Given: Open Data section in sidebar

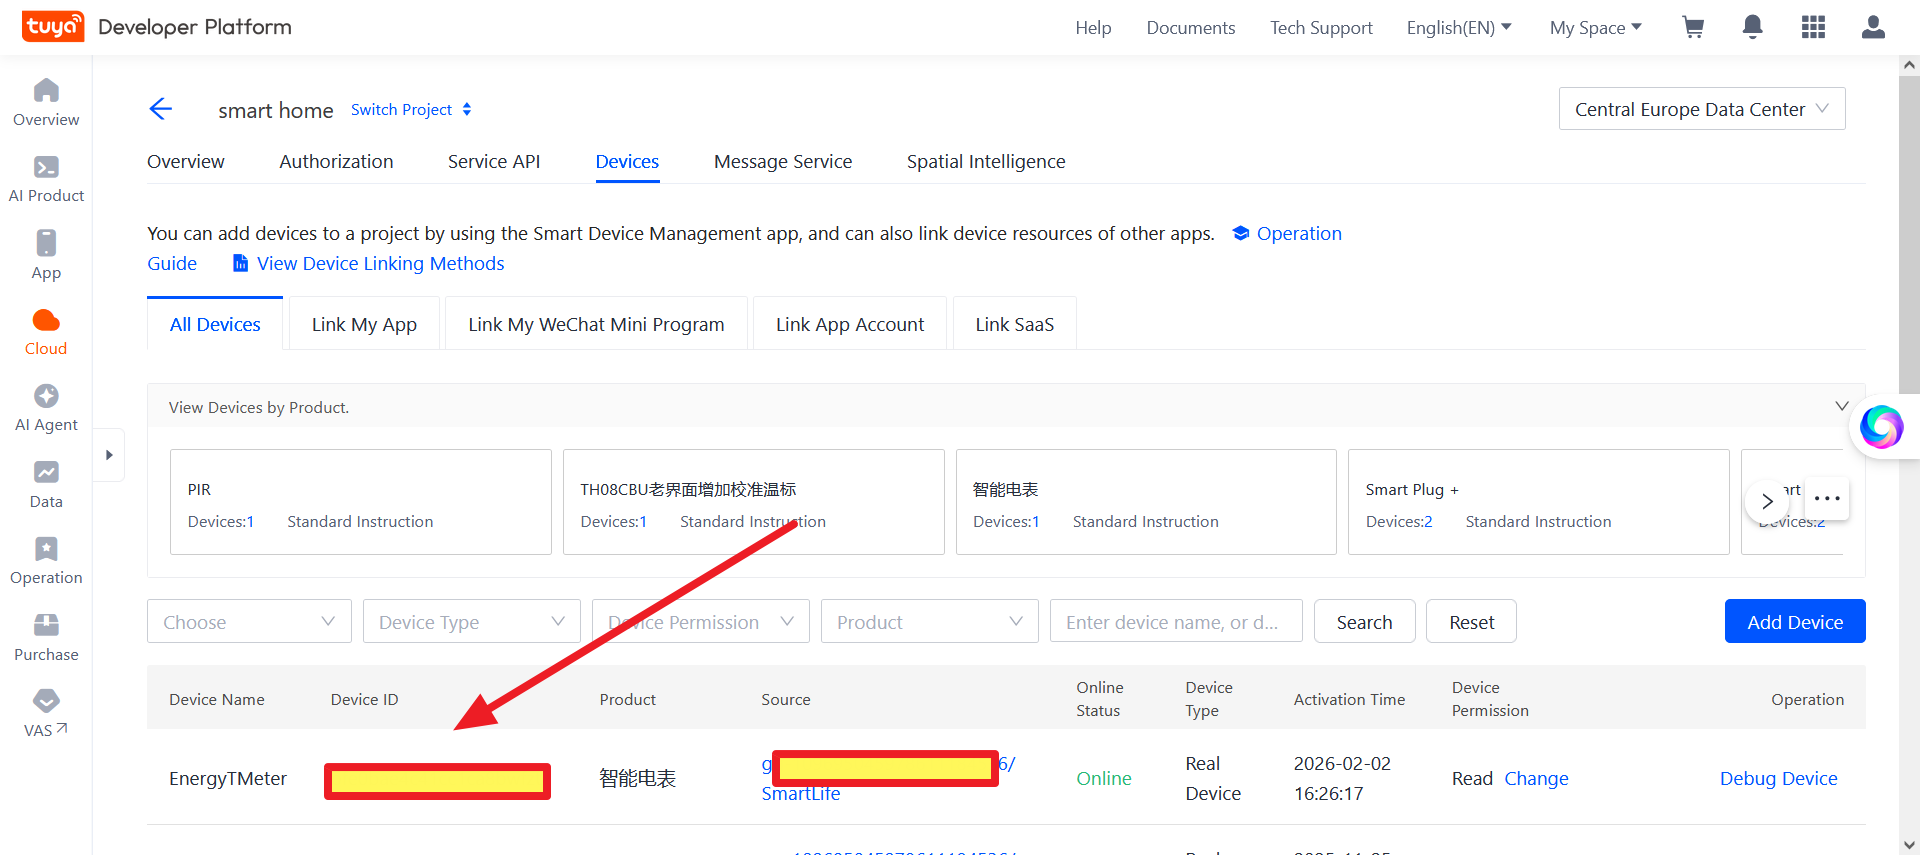Looking at the screenshot, I should click(46, 485).
